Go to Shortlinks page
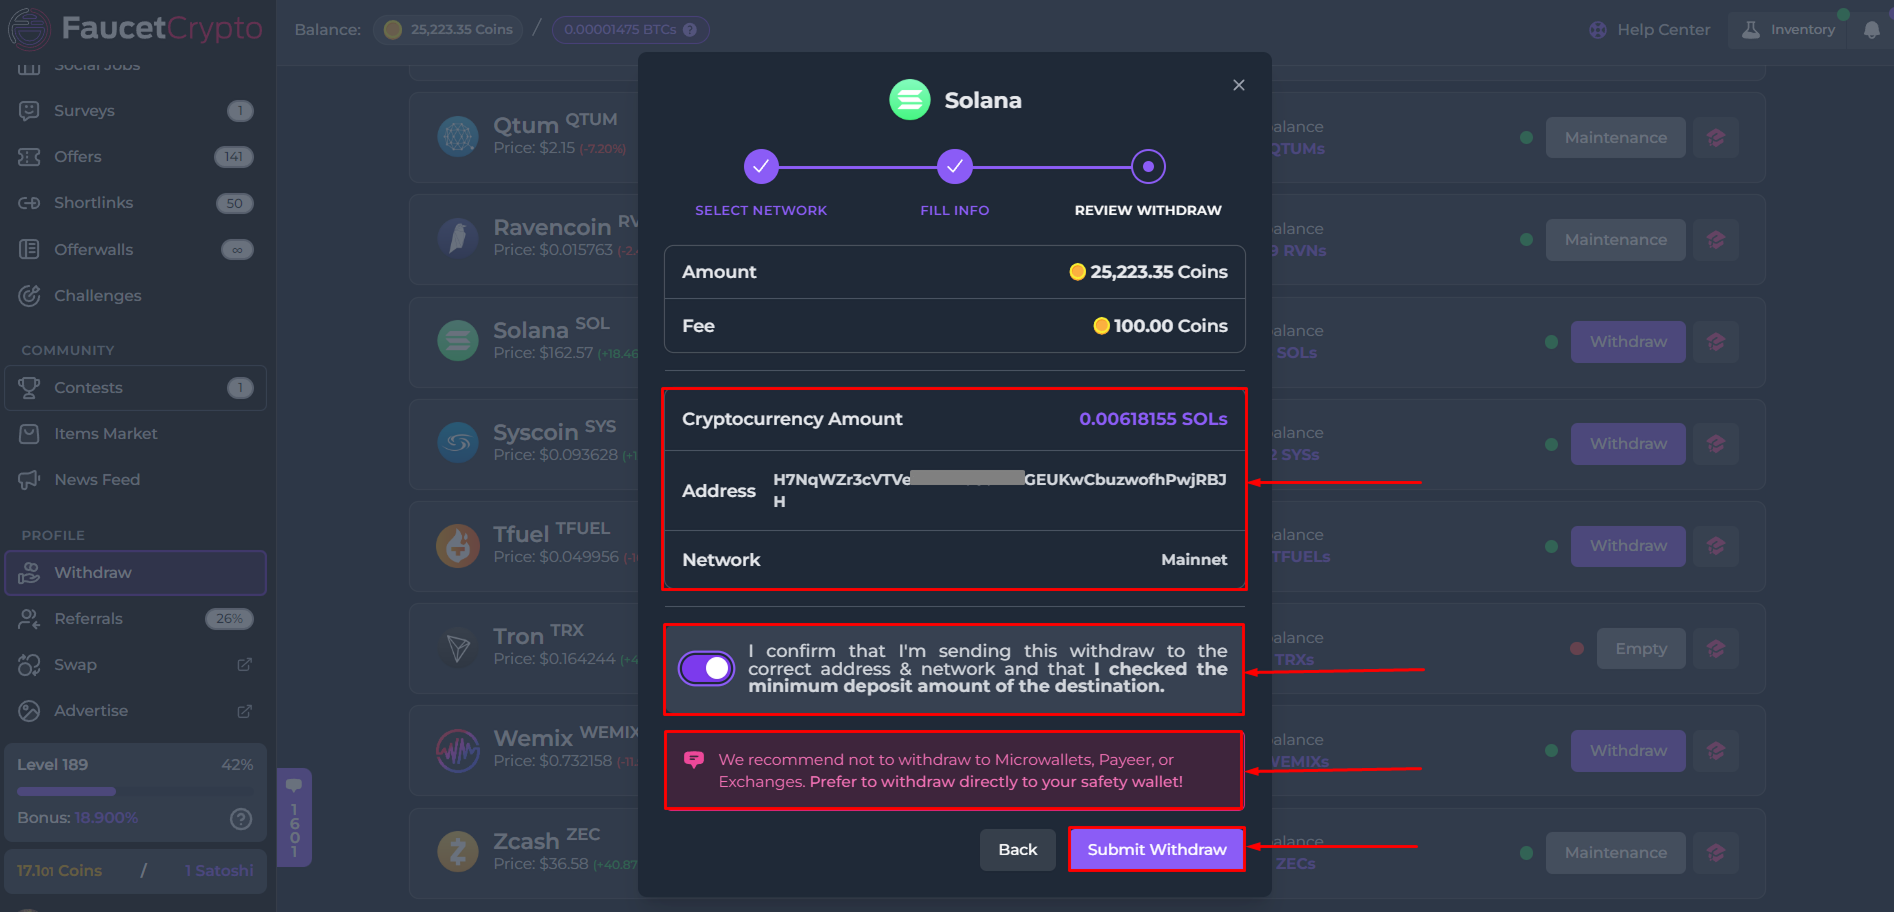This screenshot has width=1894, height=912. (x=135, y=203)
